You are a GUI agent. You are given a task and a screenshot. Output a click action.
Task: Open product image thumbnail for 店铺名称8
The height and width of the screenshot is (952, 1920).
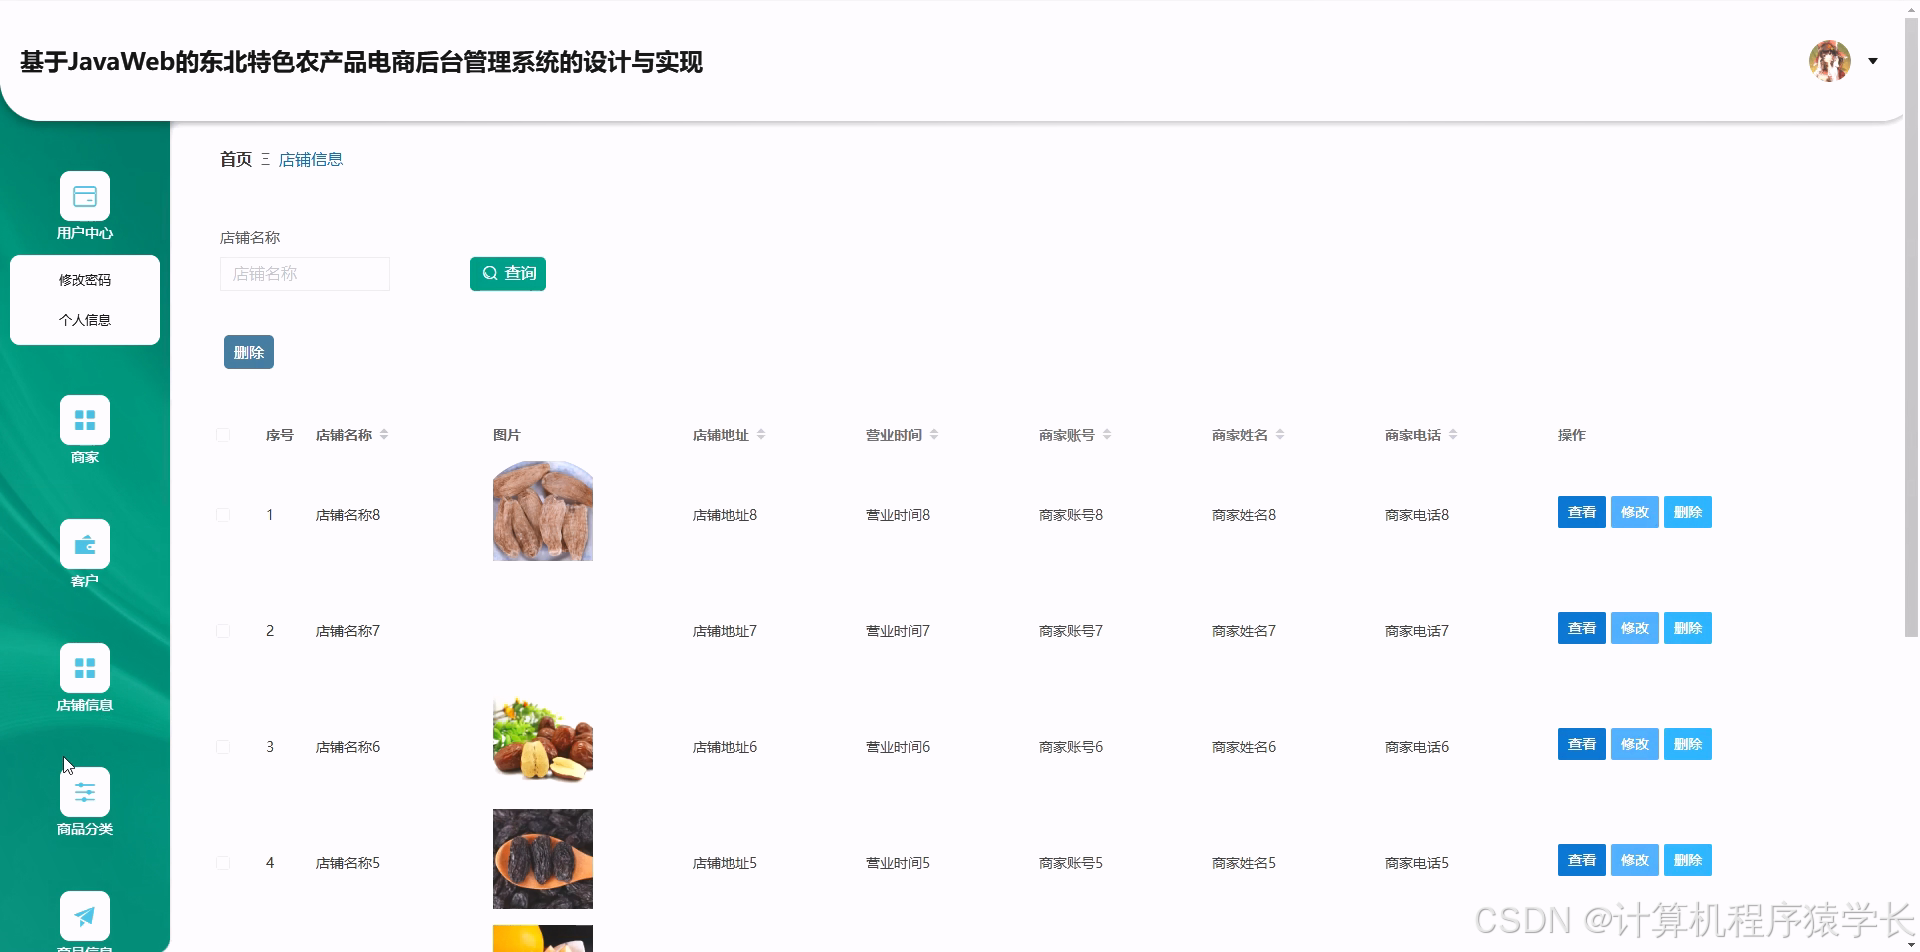(543, 511)
